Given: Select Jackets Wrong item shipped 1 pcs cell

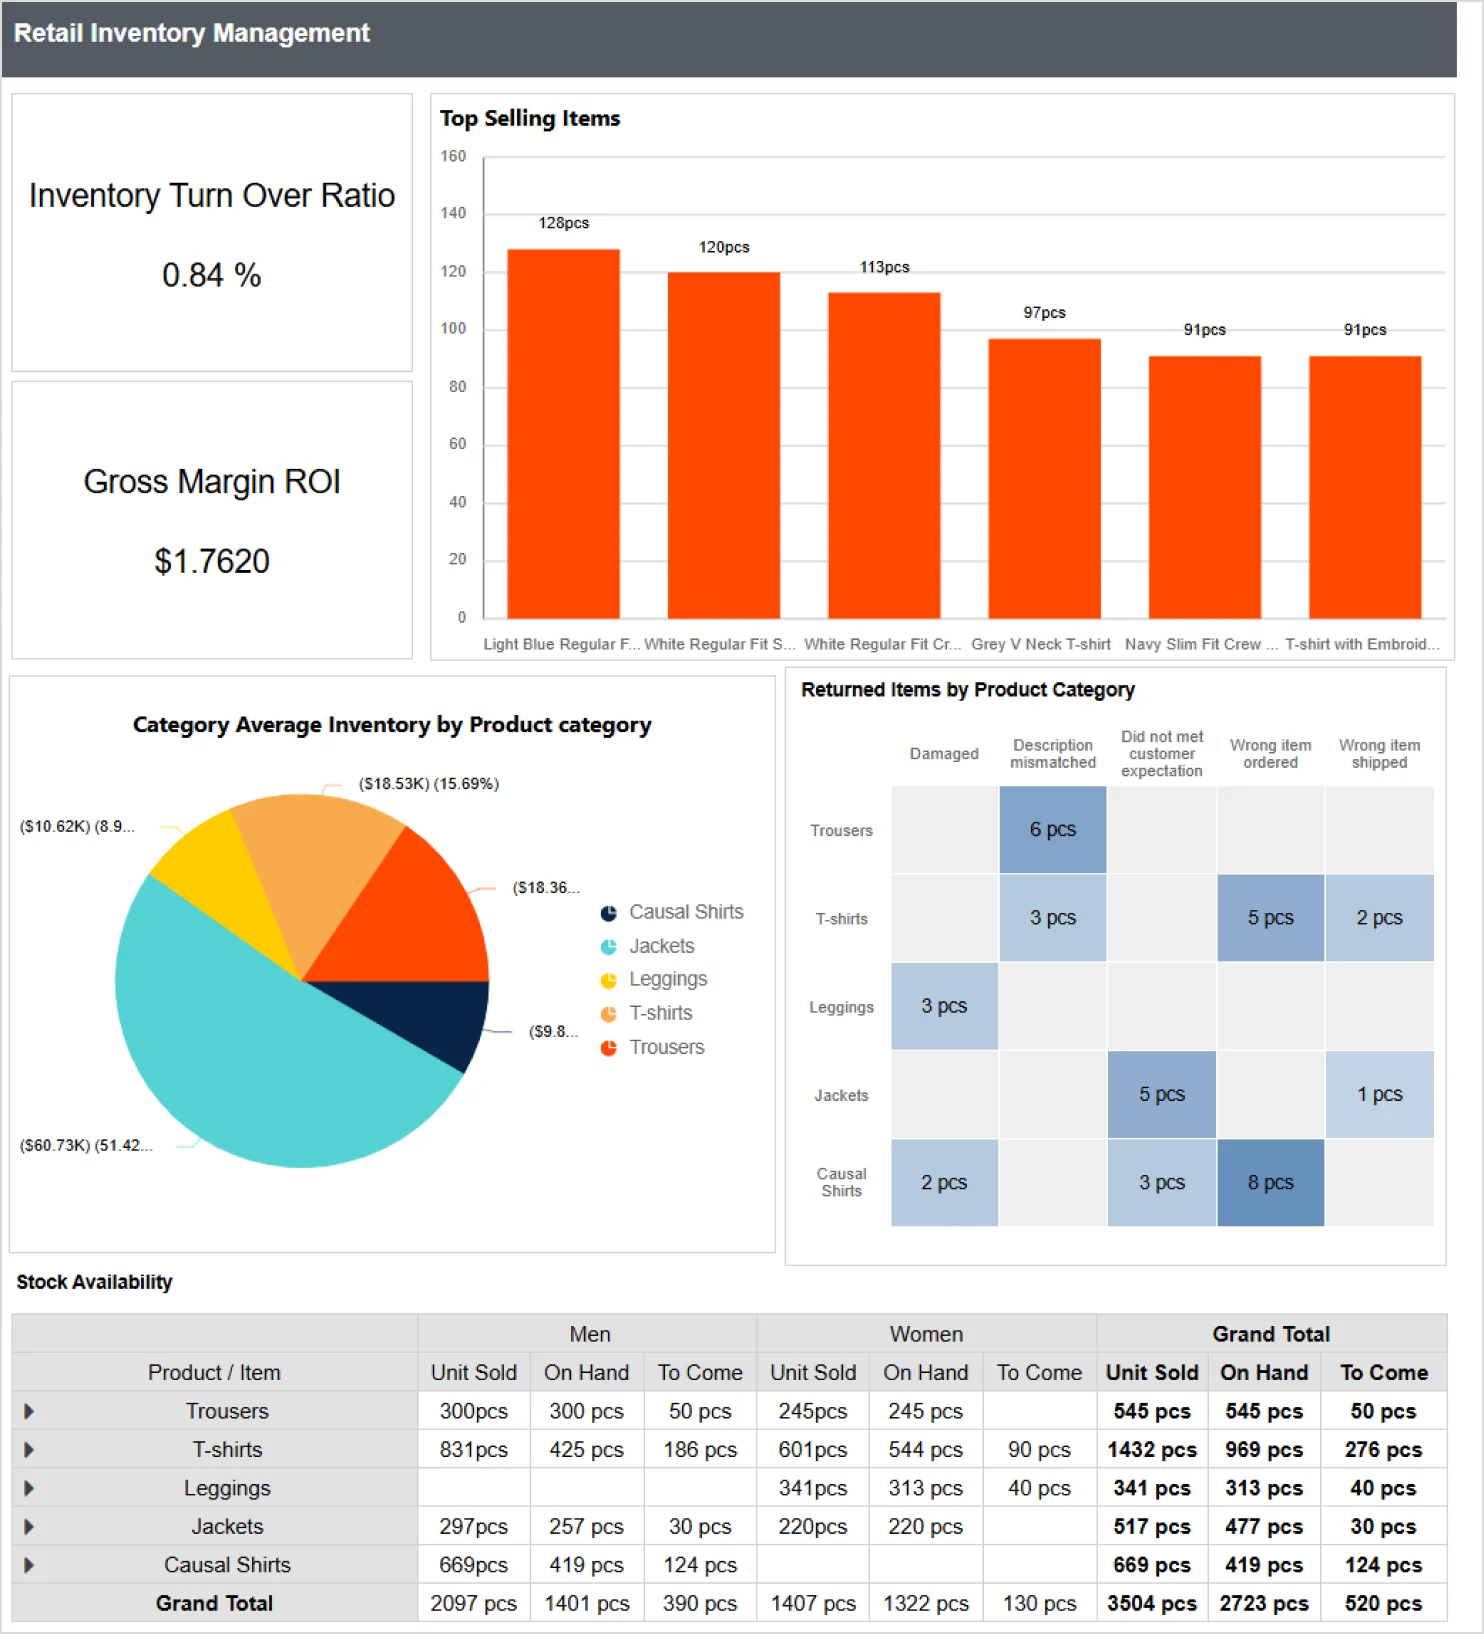Looking at the screenshot, I should click(x=1379, y=1094).
